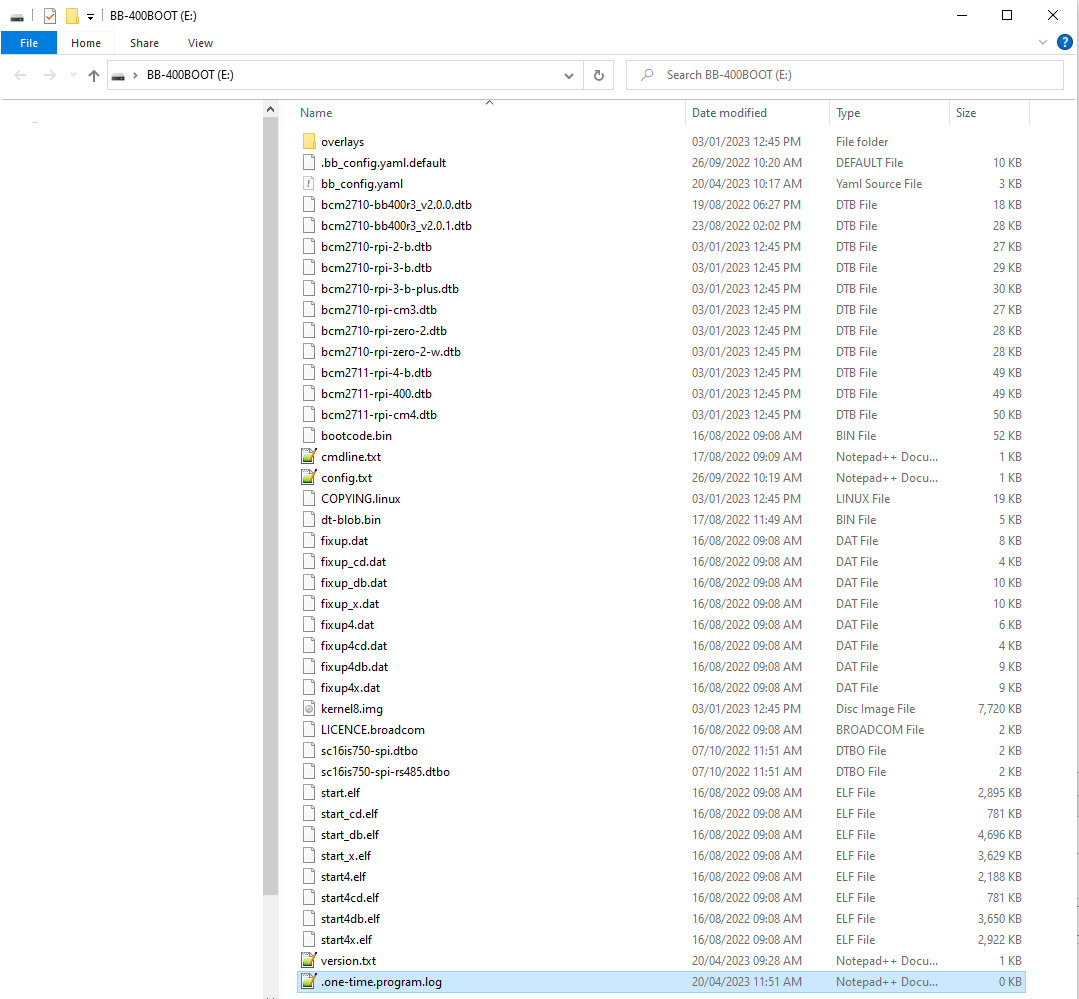The height and width of the screenshot is (999, 1079).
Task: Open the Recent locations dropdown arrow
Action: tap(71, 75)
